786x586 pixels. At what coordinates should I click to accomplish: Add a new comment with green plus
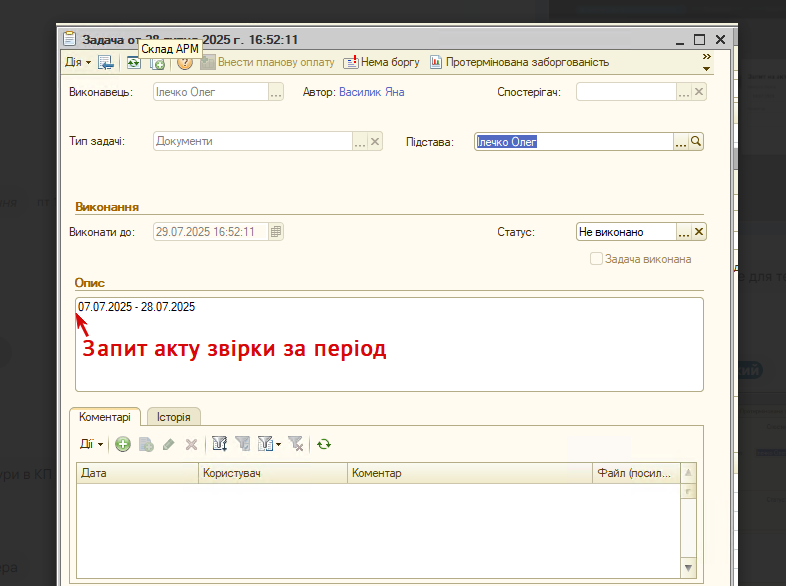point(123,444)
